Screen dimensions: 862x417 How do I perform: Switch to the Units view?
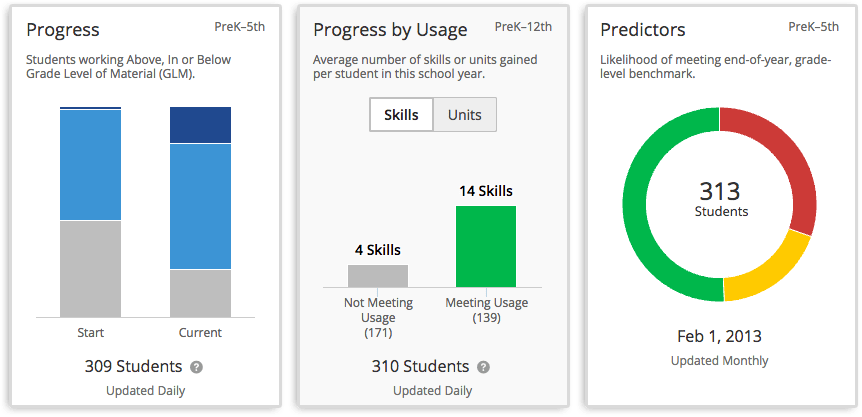(x=464, y=115)
